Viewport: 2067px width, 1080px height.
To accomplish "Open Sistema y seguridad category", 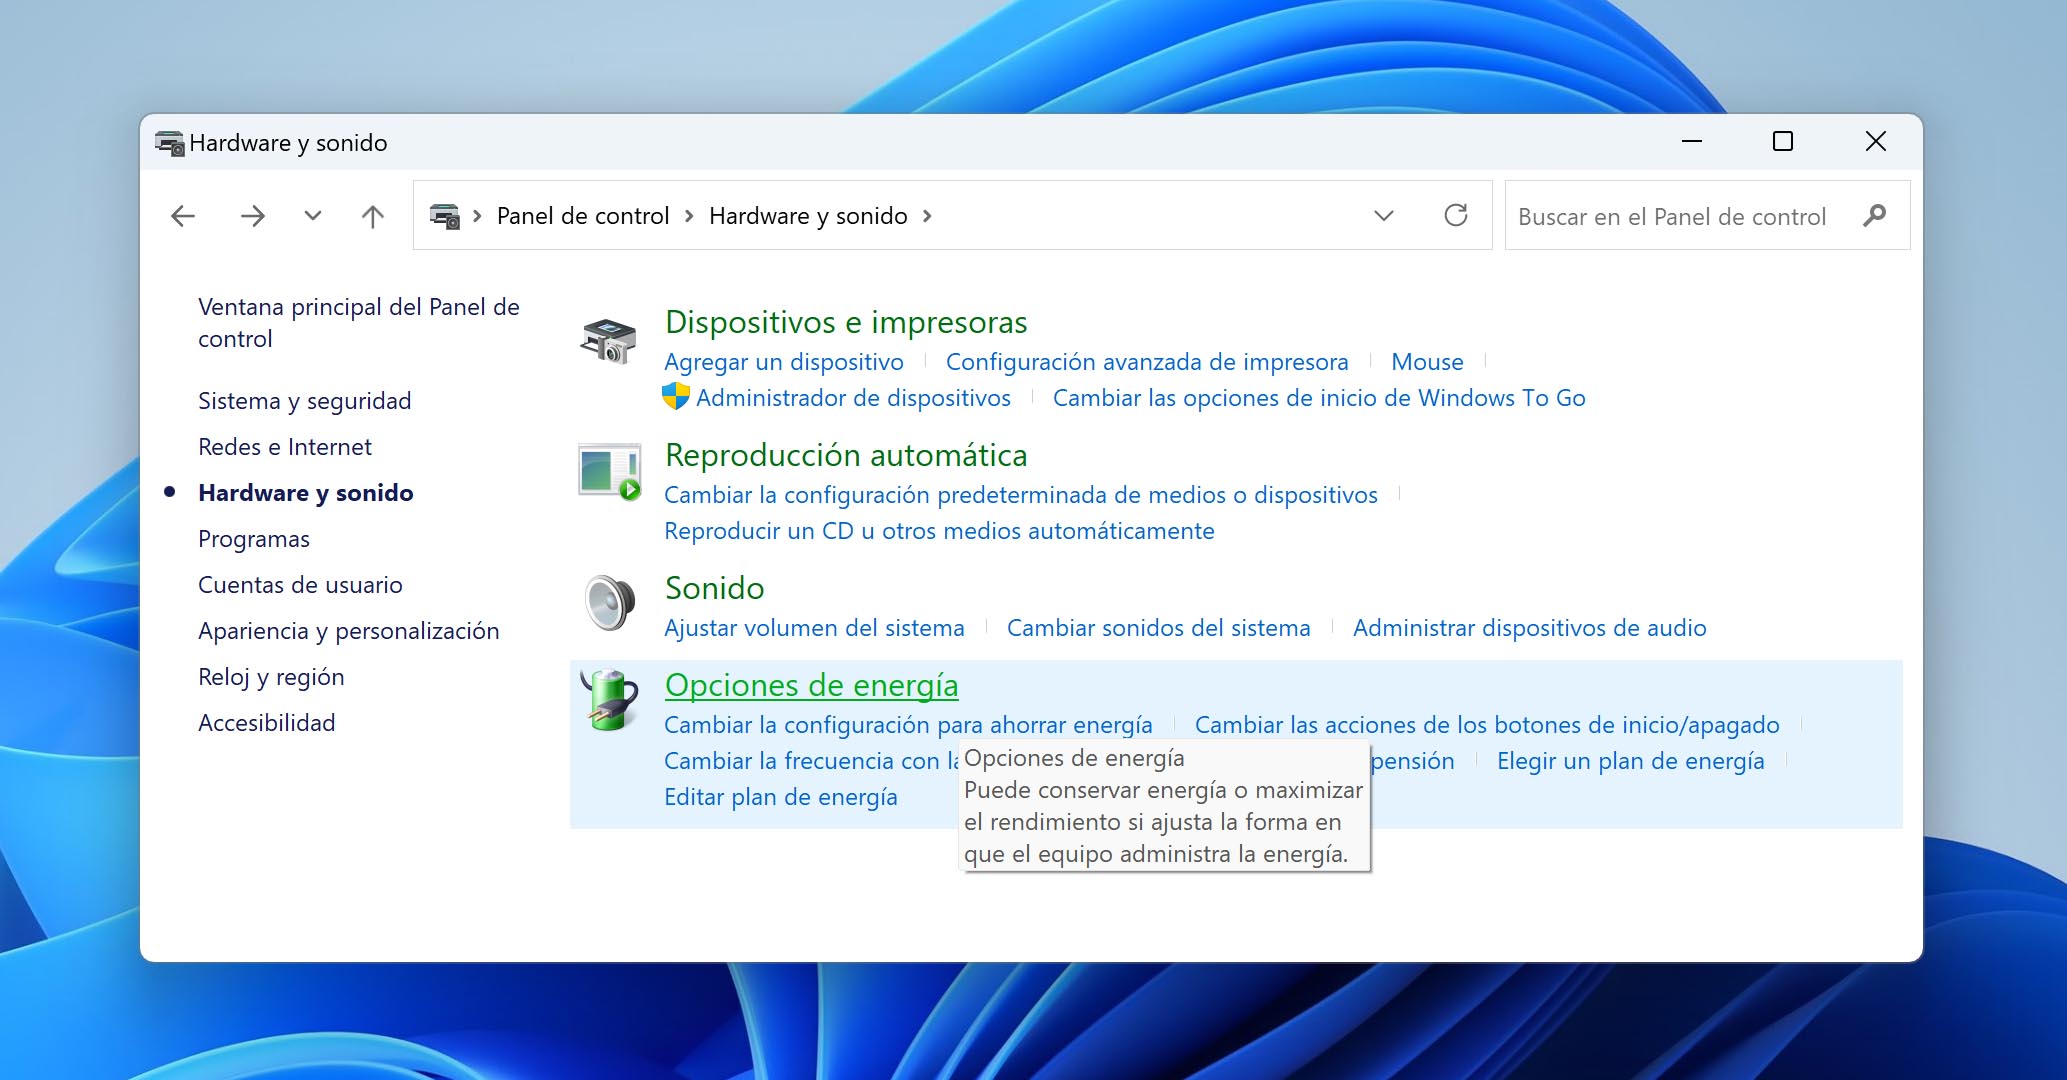I will (x=305, y=401).
